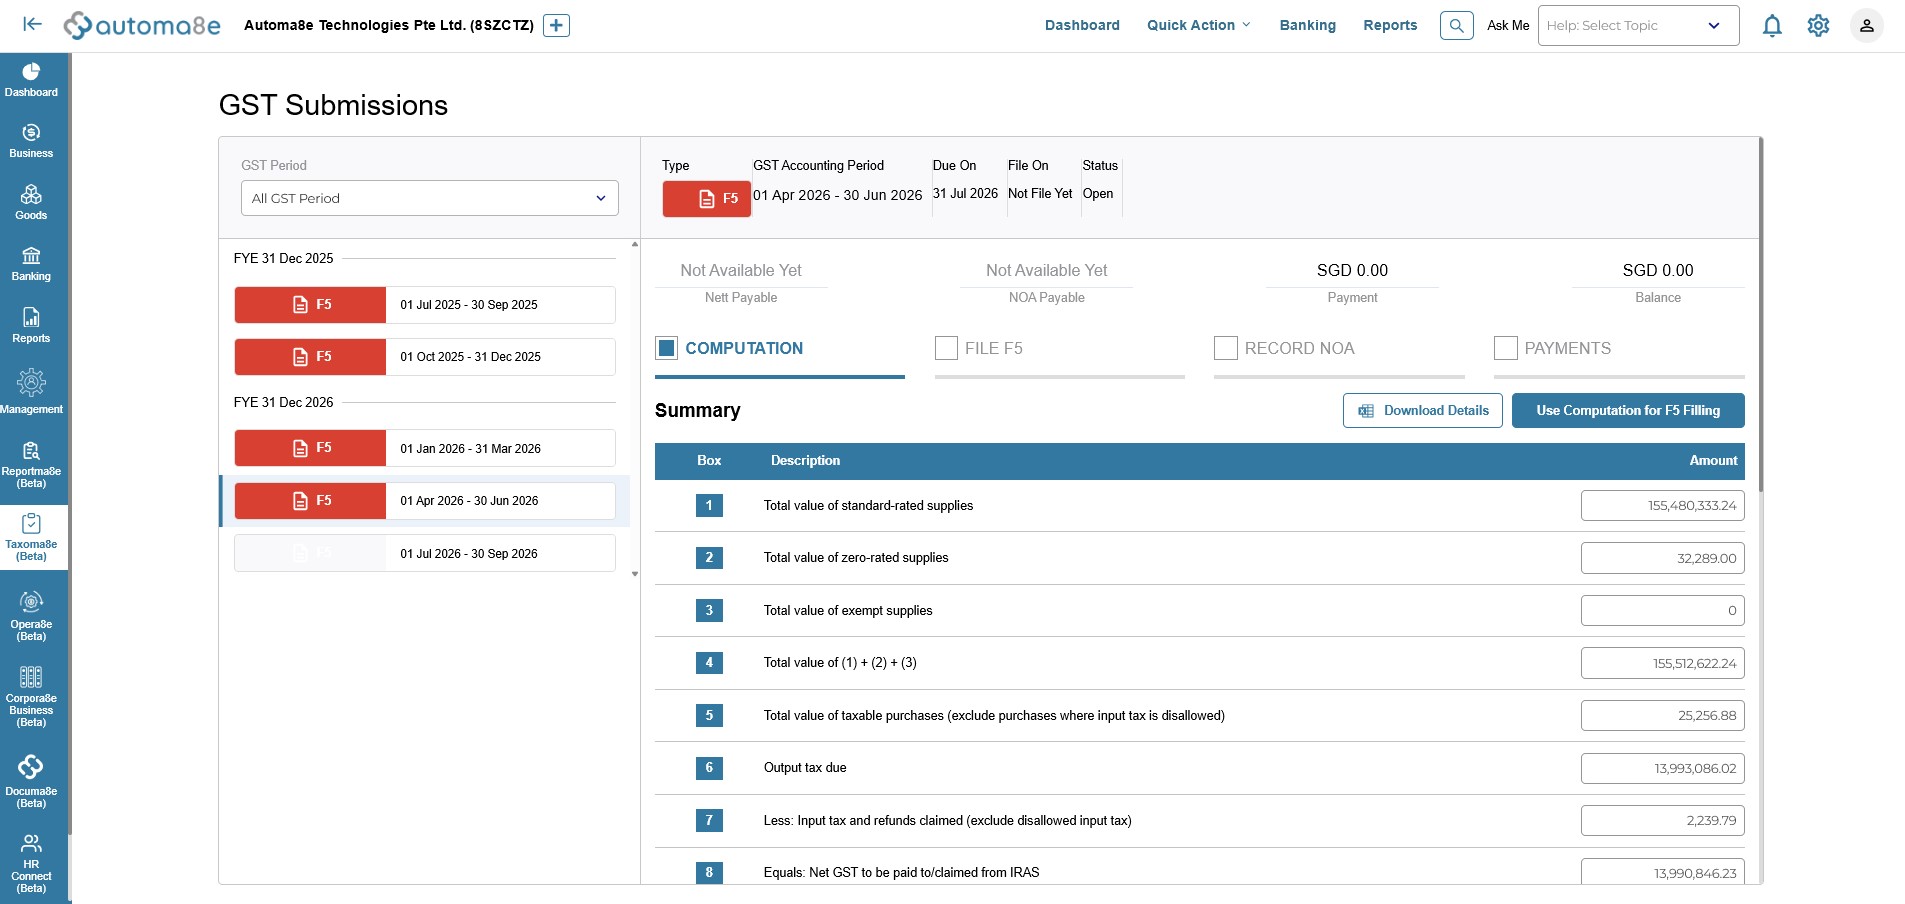
Task: Click Box 1 amount field 155,480,333.24
Action: [1662, 505]
